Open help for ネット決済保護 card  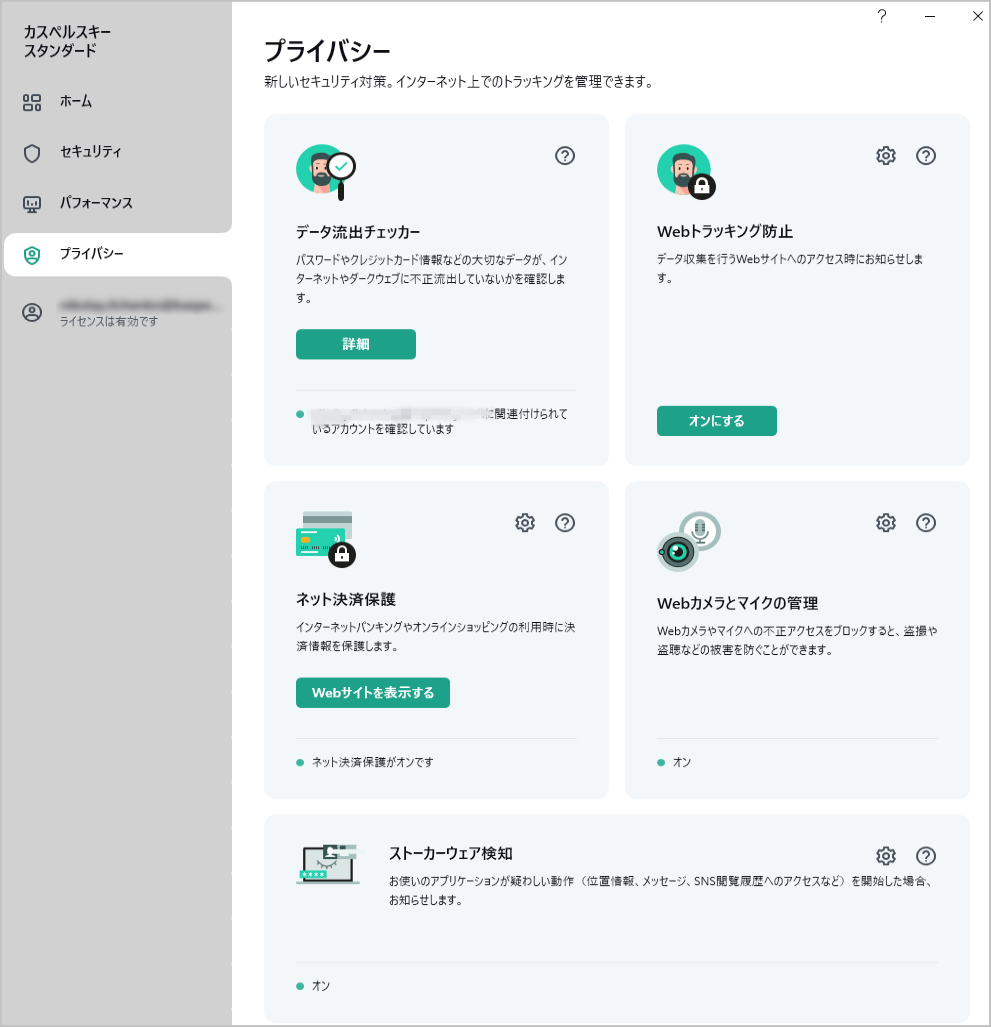click(x=565, y=523)
